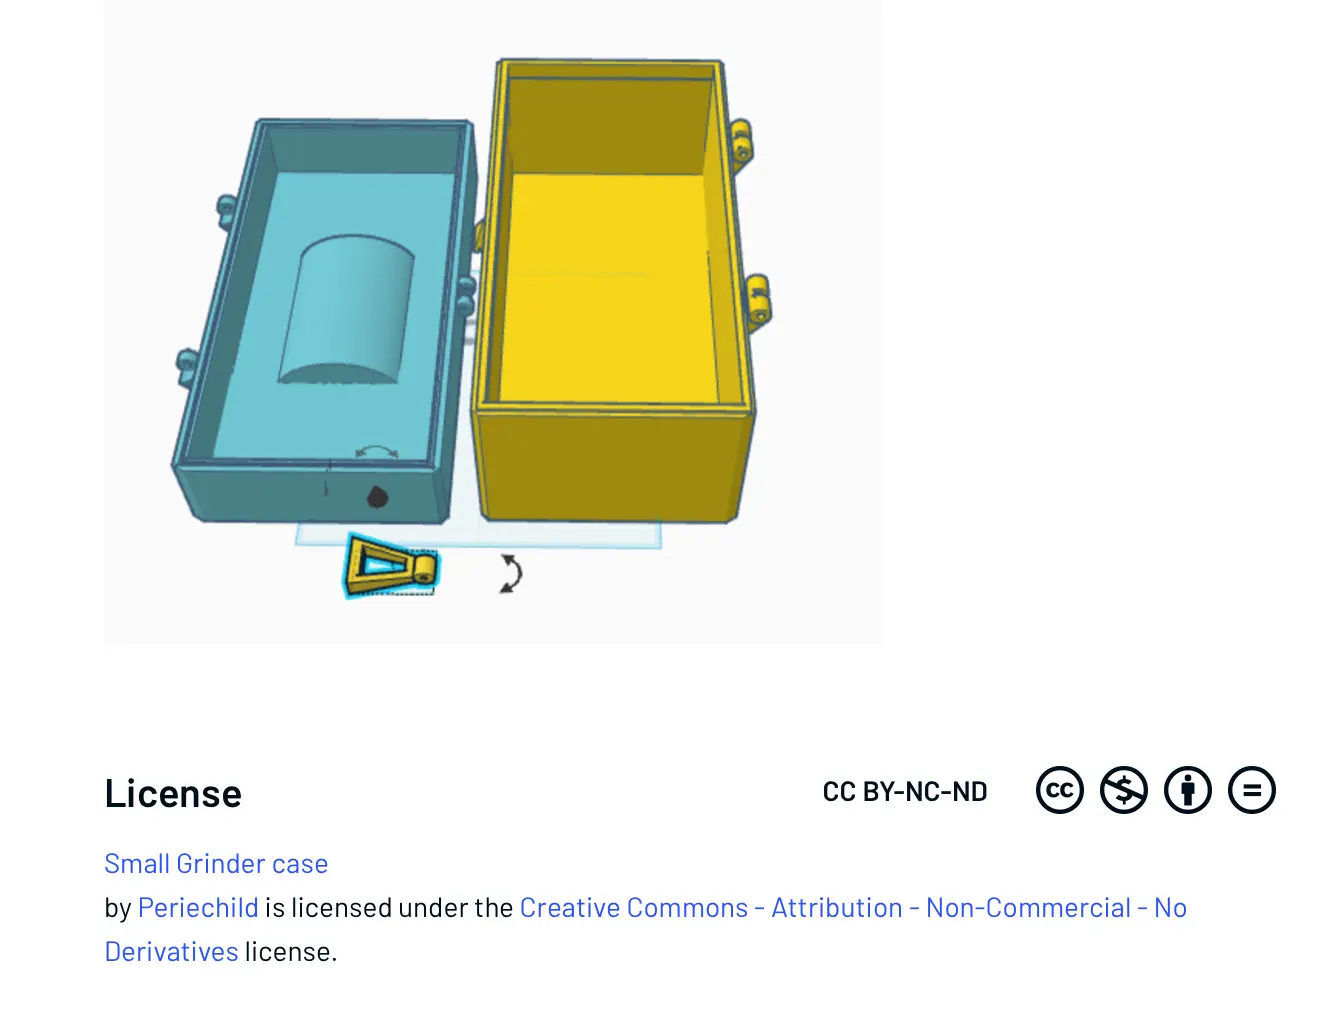Click the half-cylinder inside the blue box
The width and height of the screenshot is (1331, 1019).
pyautogui.click(x=346, y=311)
